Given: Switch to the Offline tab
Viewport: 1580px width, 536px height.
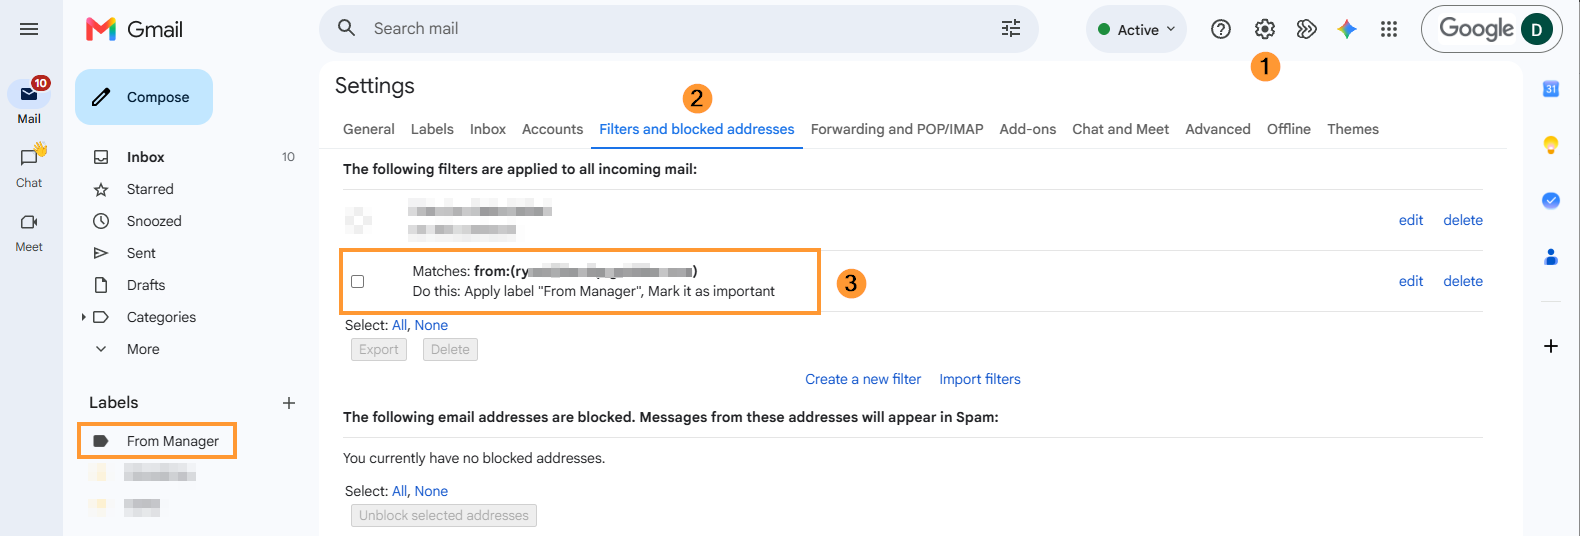Looking at the screenshot, I should [x=1289, y=129].
